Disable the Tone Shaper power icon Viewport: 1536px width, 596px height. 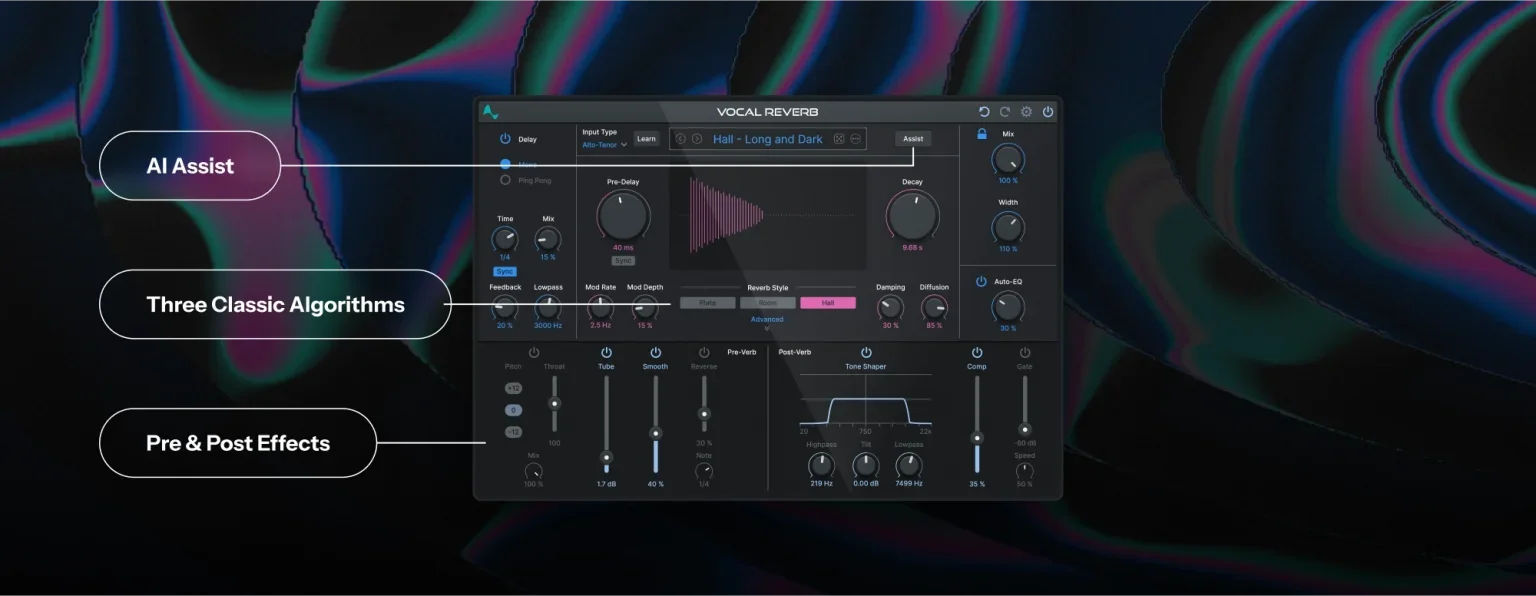click(866, 352)
